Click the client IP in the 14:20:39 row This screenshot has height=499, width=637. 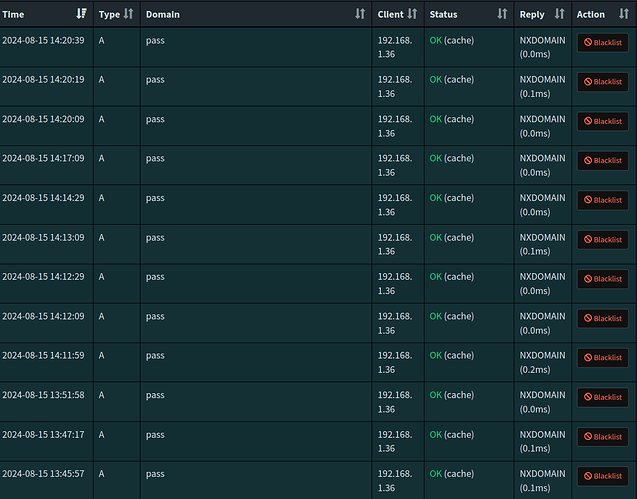pos(394,47)
